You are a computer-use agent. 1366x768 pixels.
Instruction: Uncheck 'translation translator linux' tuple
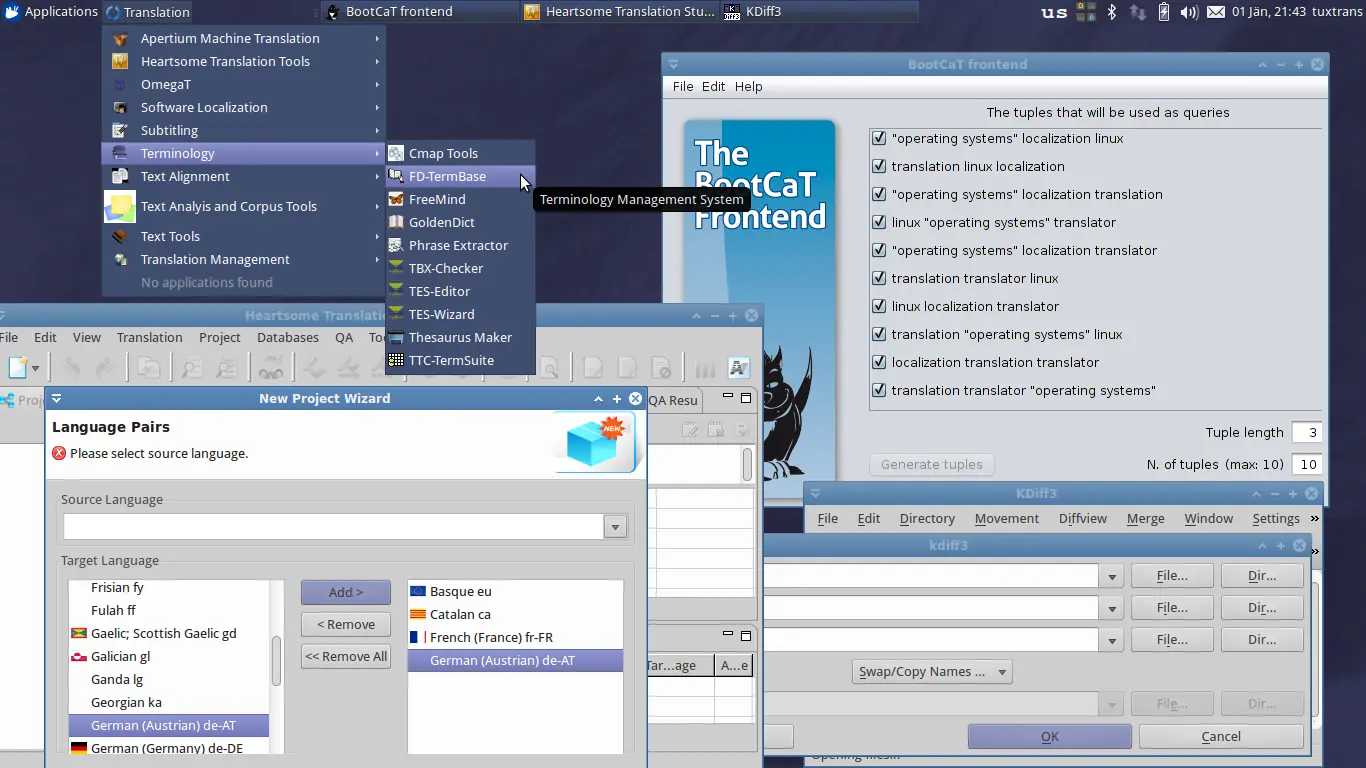click(x=879, y=278)
